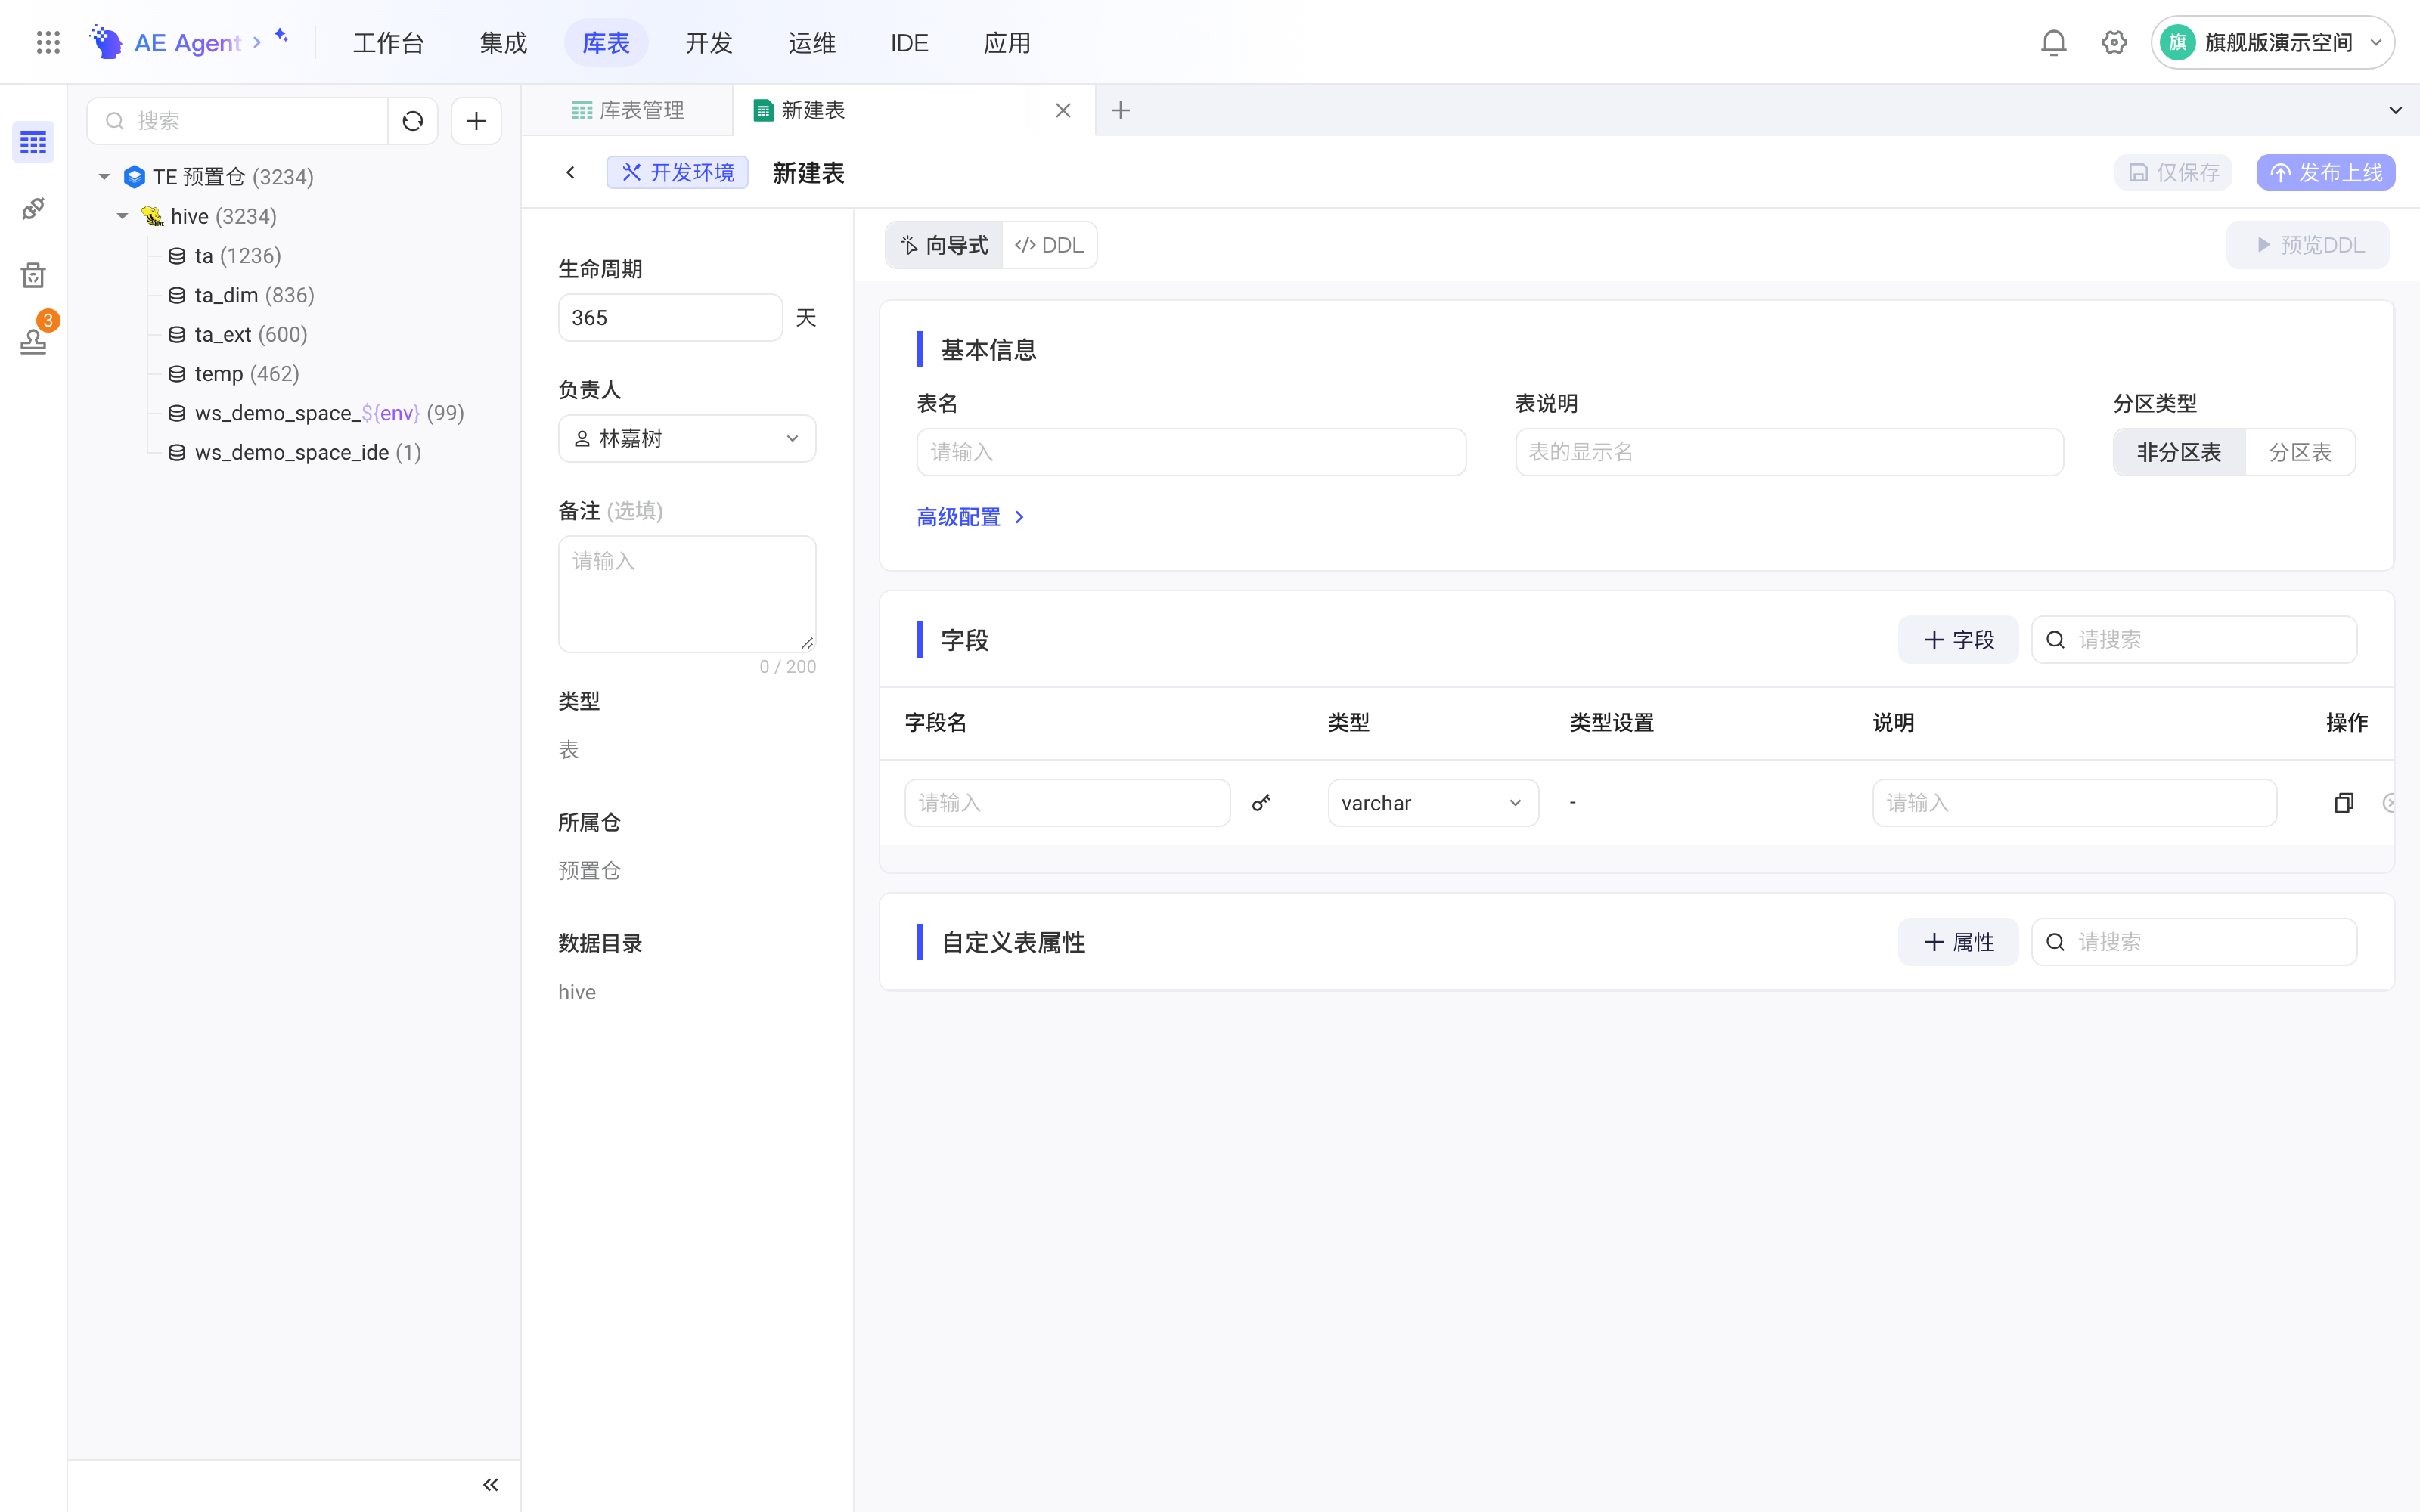This screenshot has height=1512, width=2420.
Task: Click the plus button beside search
Action: point(476,121)
